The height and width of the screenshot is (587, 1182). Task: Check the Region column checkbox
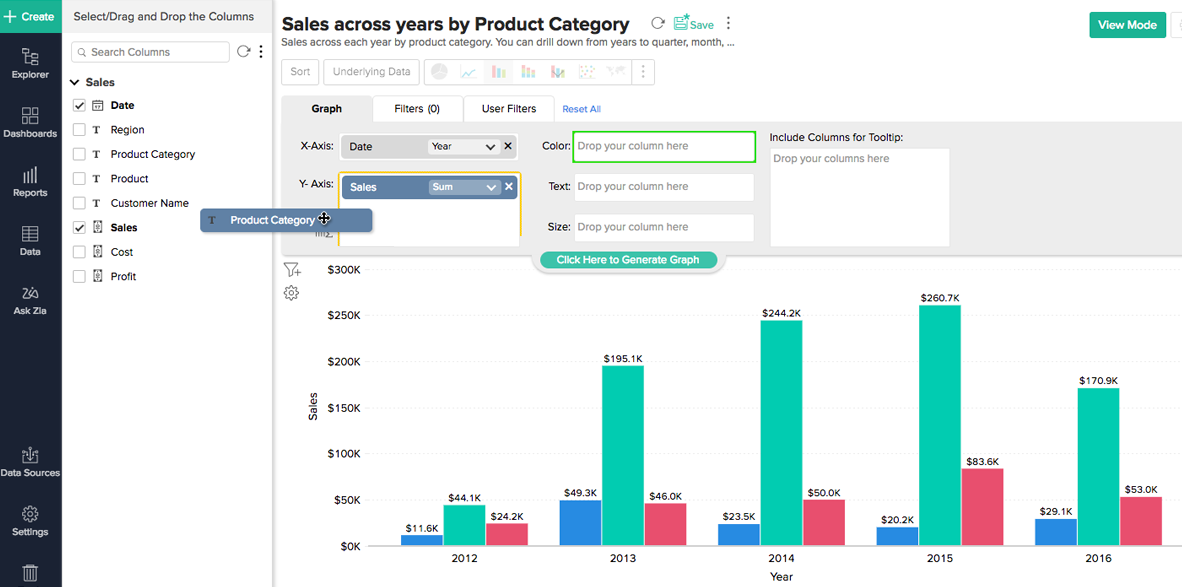79,130
